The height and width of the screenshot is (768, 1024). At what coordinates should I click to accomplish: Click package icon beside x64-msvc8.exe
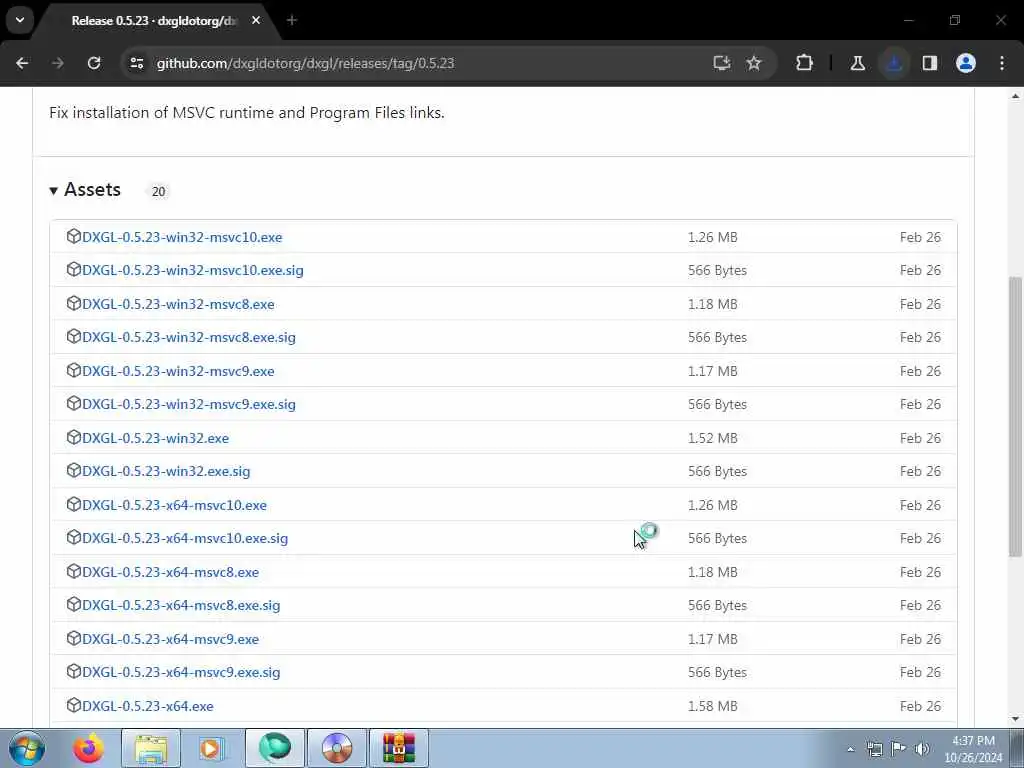74,571
